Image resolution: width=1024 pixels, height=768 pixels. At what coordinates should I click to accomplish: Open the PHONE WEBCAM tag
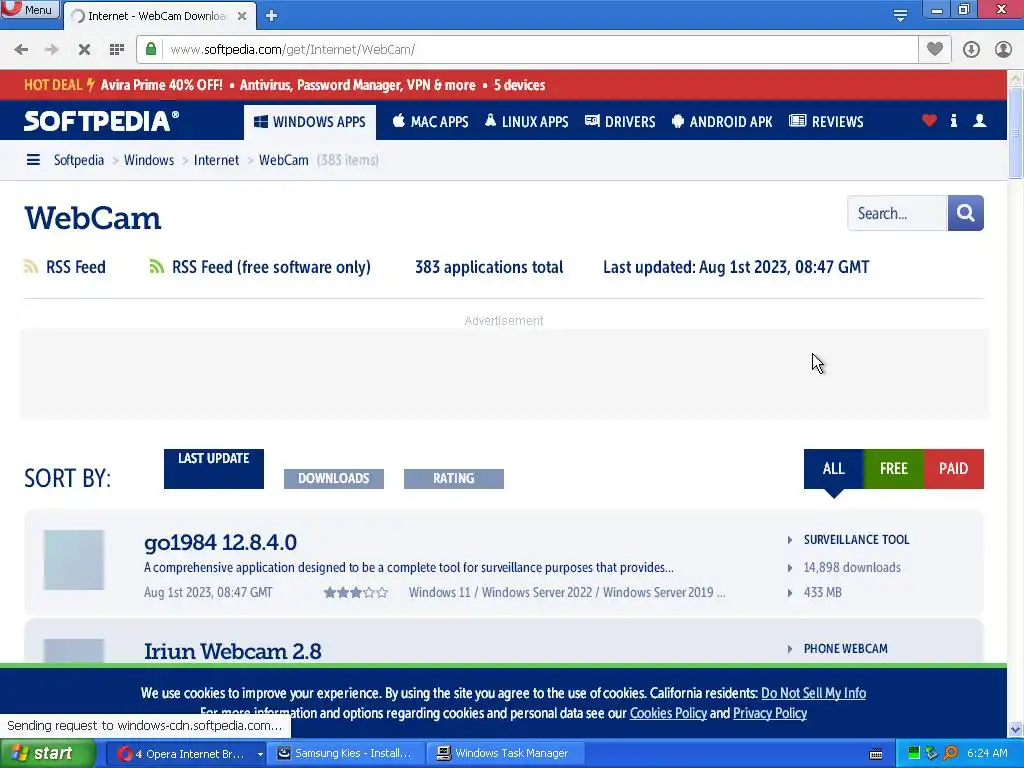845,648
